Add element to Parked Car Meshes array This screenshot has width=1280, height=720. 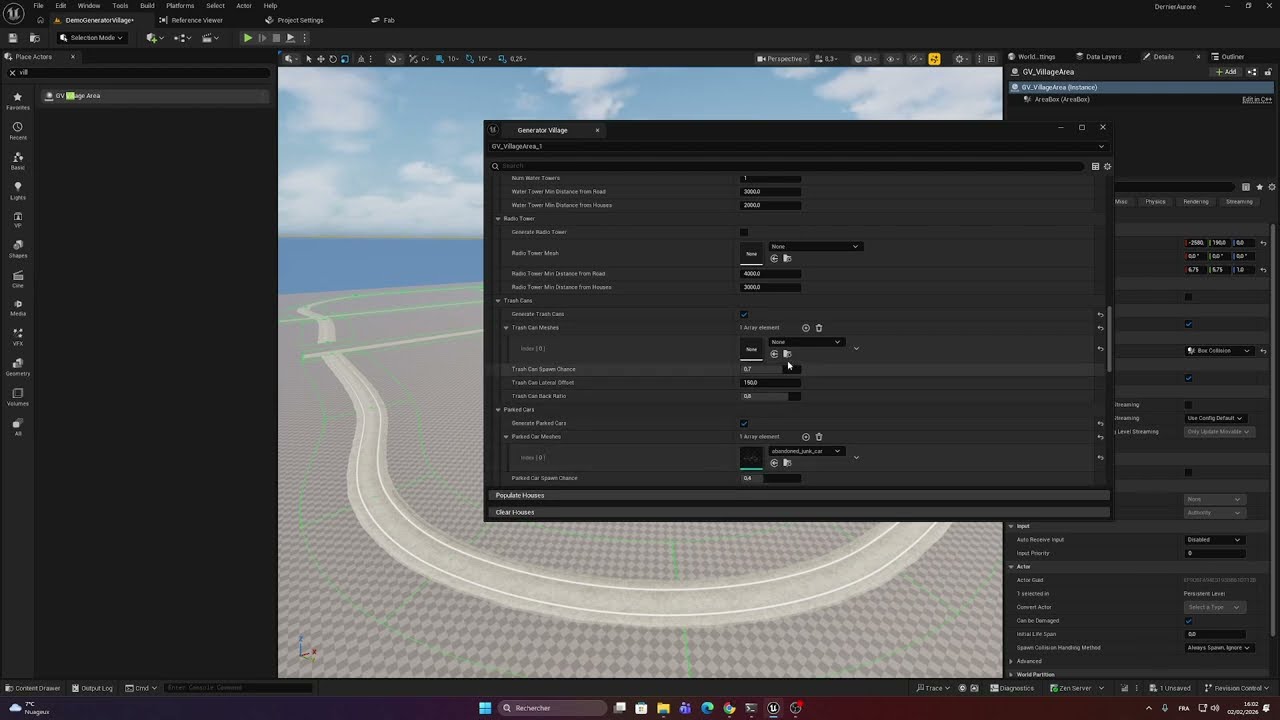(x=806, y=437)
